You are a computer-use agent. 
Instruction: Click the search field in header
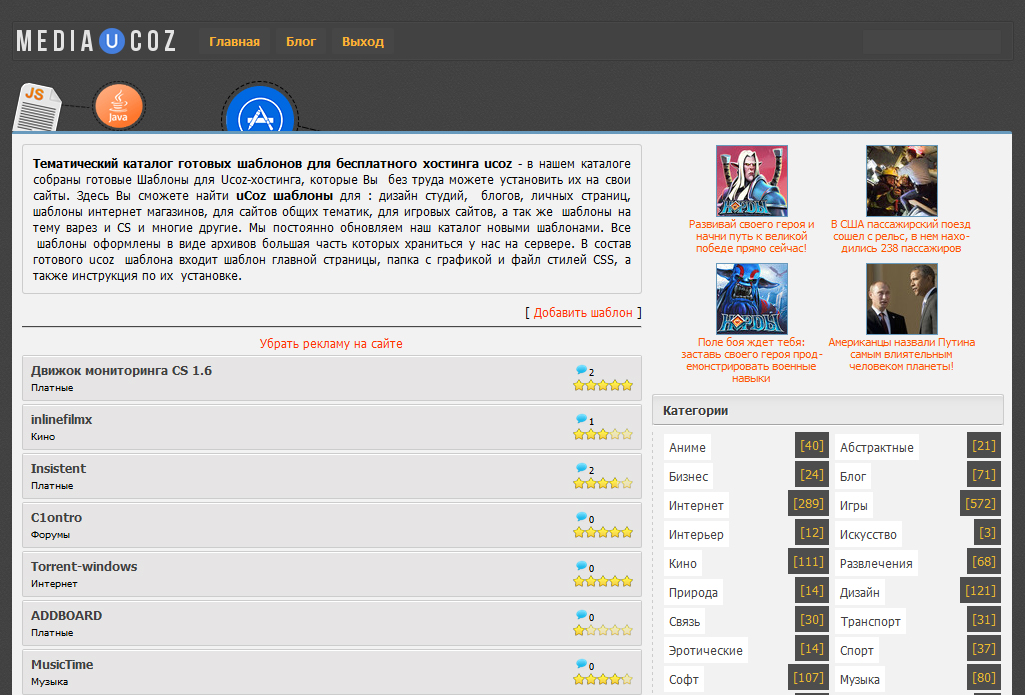point(931,42)
